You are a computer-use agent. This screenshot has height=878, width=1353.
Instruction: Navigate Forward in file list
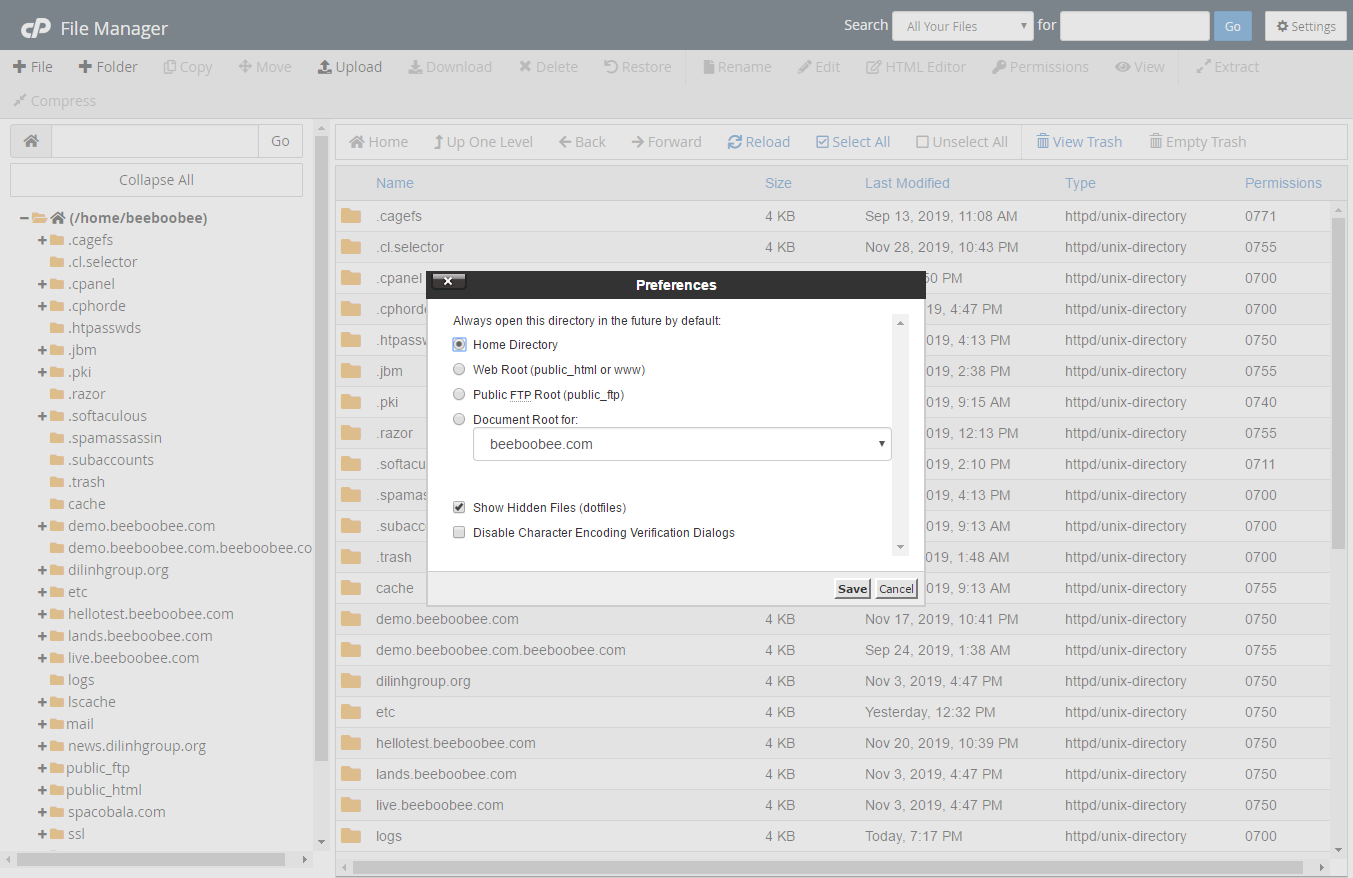click(666, 142)
